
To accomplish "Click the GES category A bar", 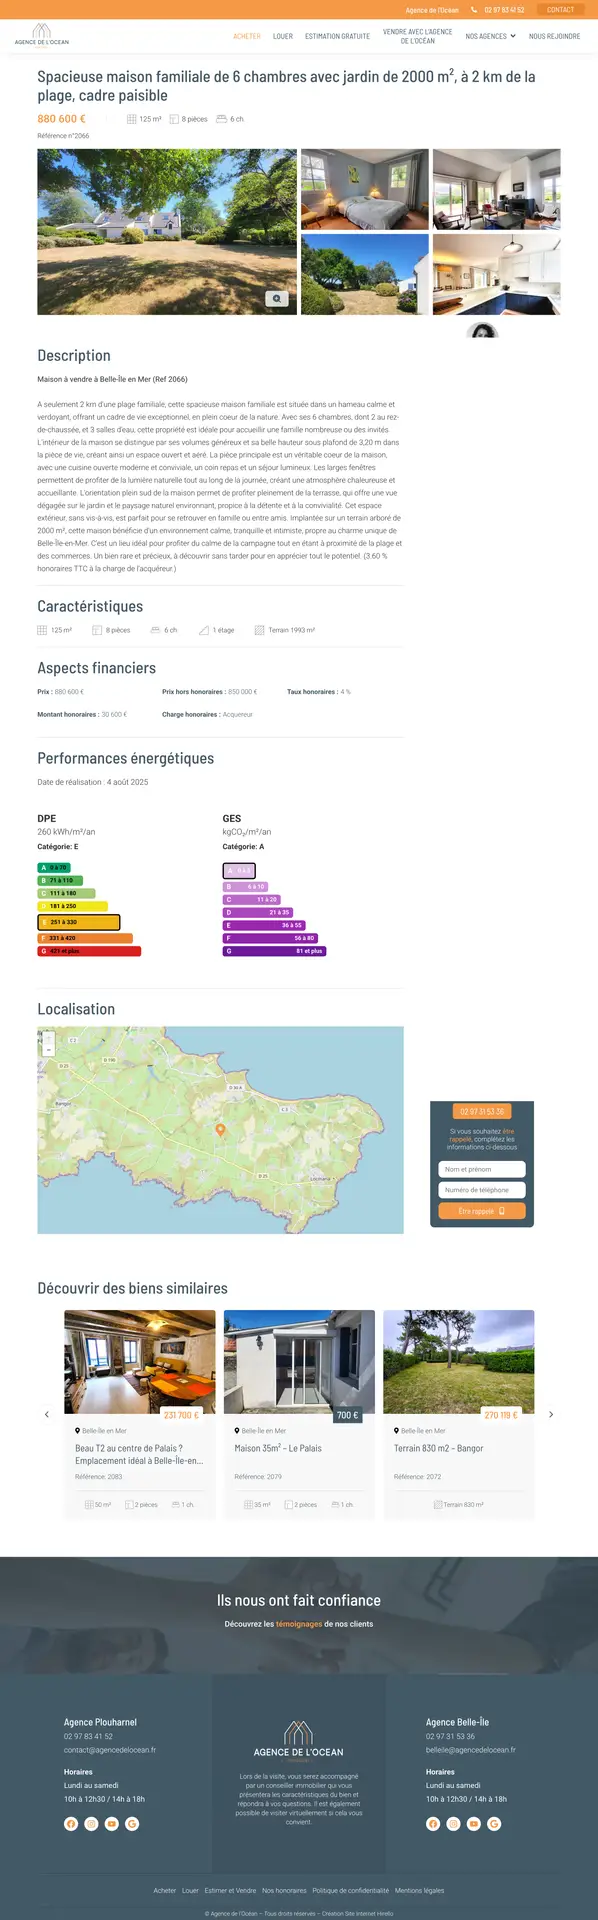I will click(x=239, y=871).
